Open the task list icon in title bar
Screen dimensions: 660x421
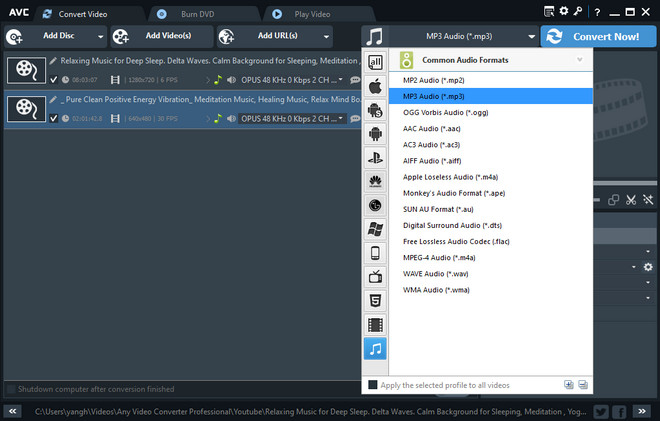pyautogui.click(x=549, y=11)
